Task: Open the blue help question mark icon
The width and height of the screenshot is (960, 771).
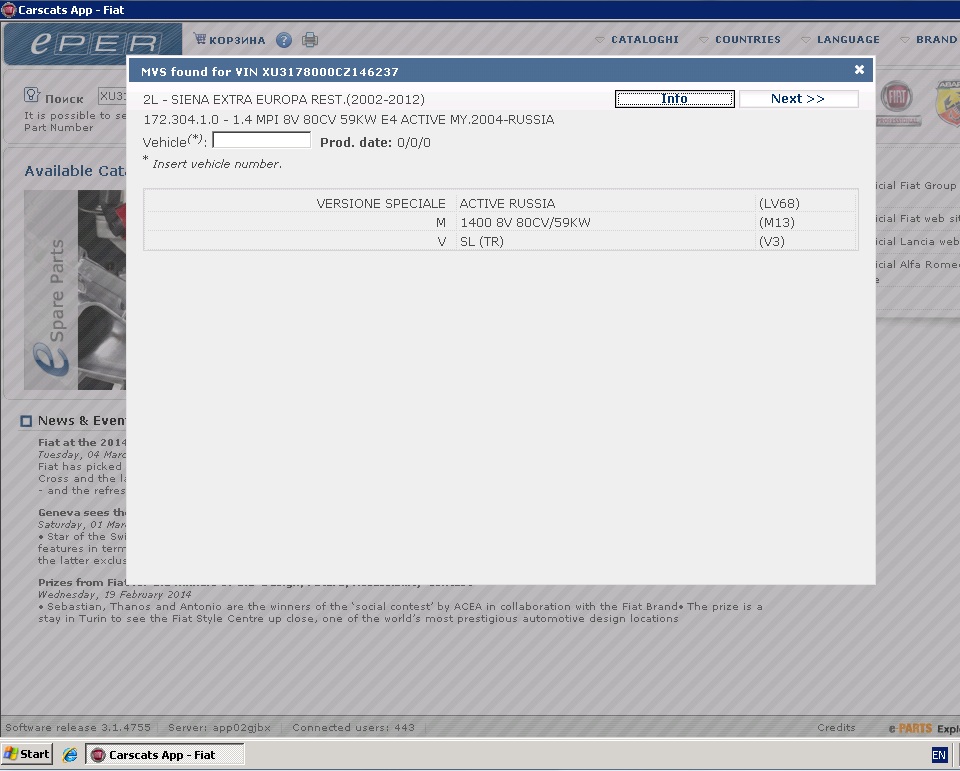Action: tap(283, 40)
